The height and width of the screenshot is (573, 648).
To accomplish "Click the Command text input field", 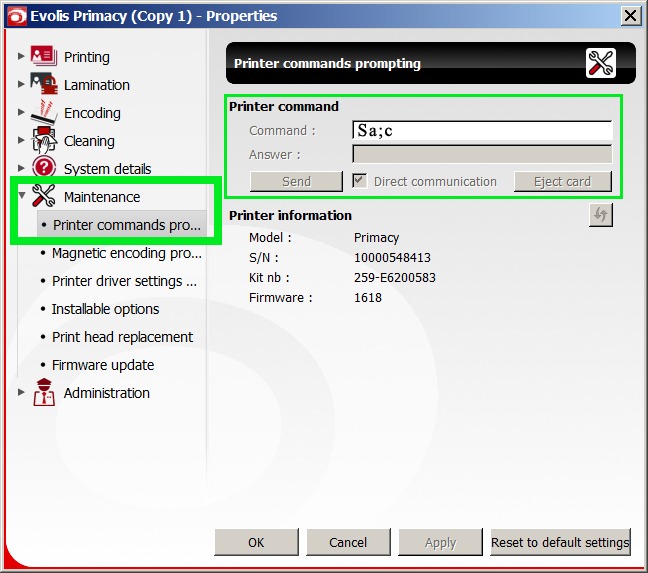I will 482,130.
